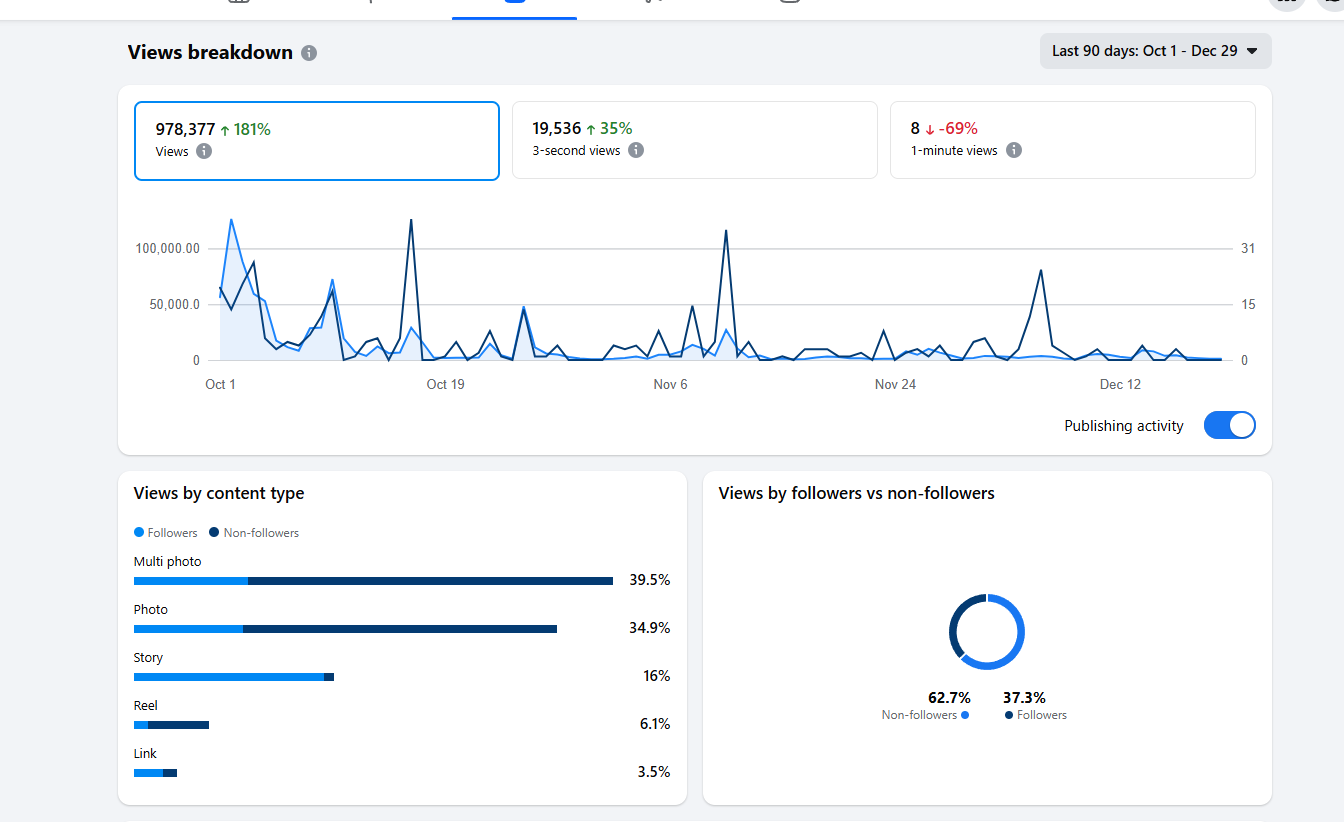Click the Multi photo bar in content type
Image resolution: width=1344 pixels, height=822 pixels.
(373, 581)
